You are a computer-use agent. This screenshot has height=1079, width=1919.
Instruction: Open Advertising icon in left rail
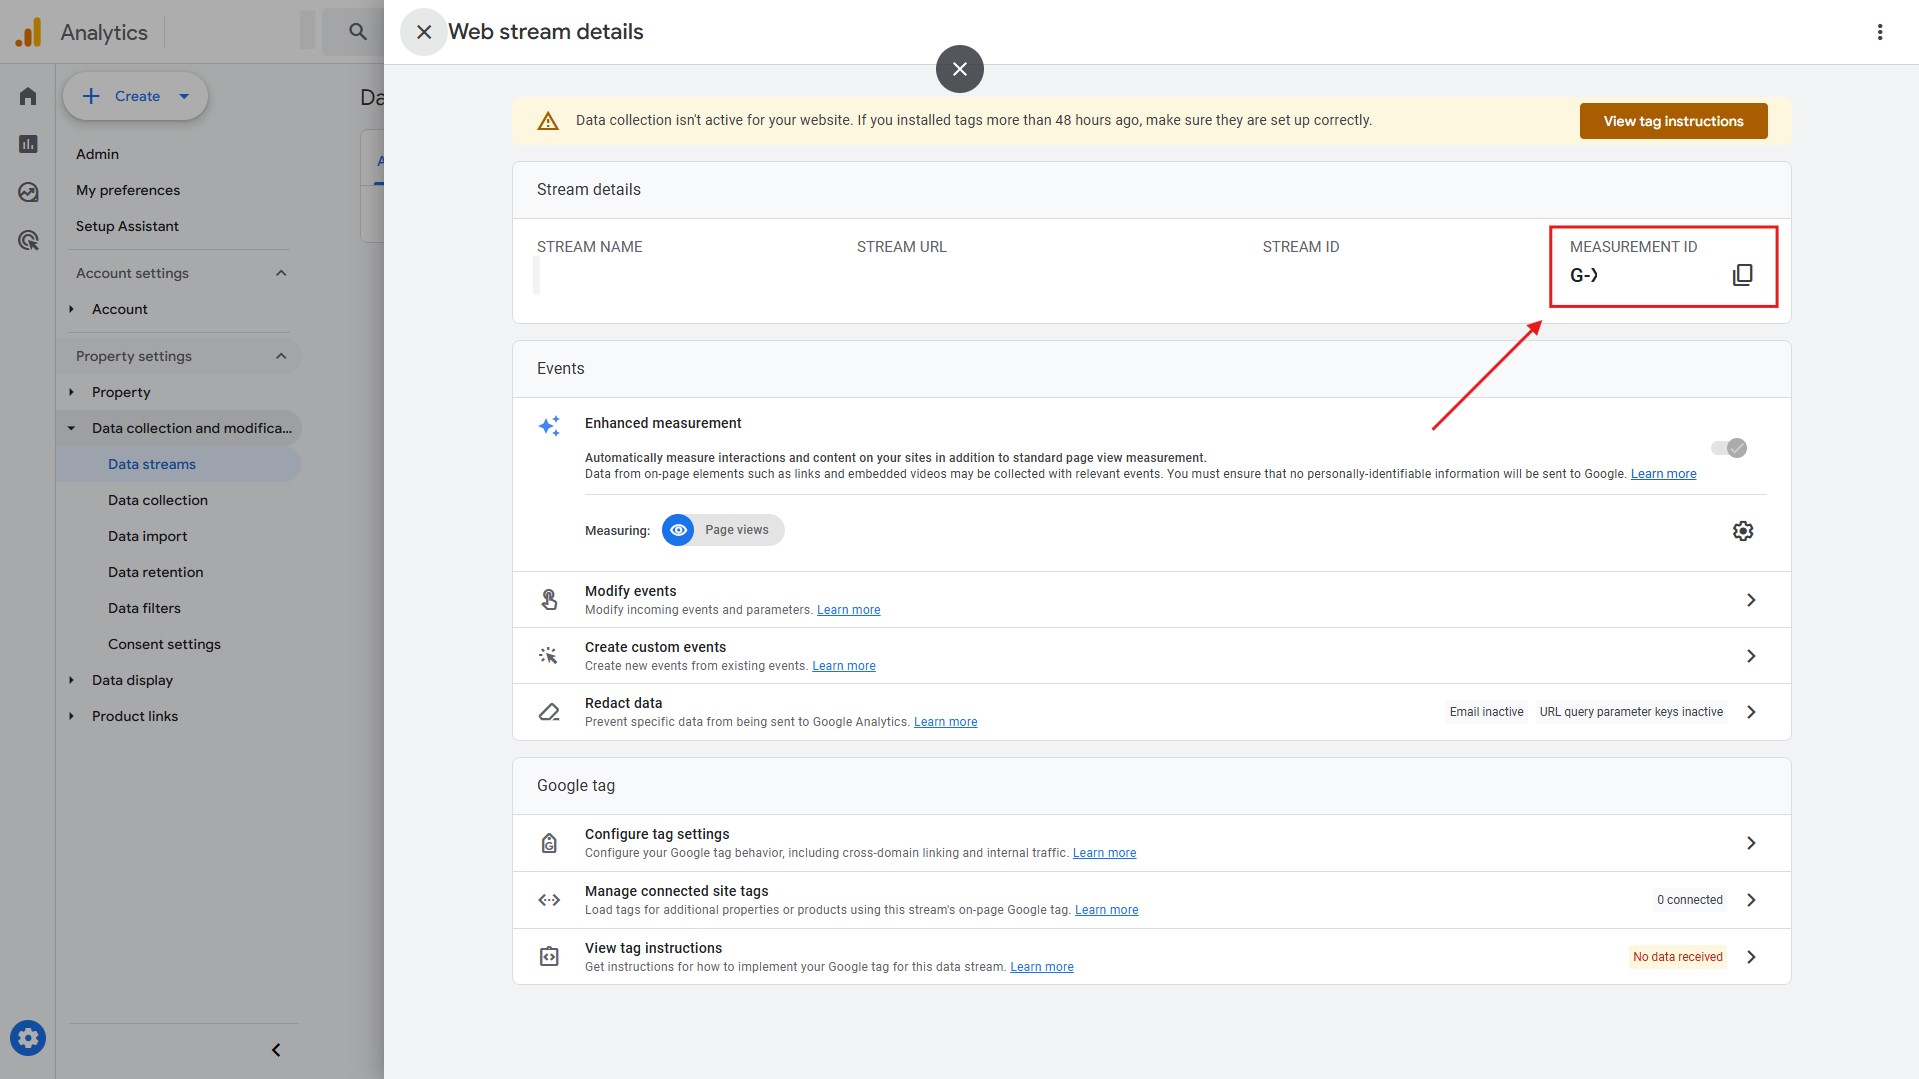(28, 240)
